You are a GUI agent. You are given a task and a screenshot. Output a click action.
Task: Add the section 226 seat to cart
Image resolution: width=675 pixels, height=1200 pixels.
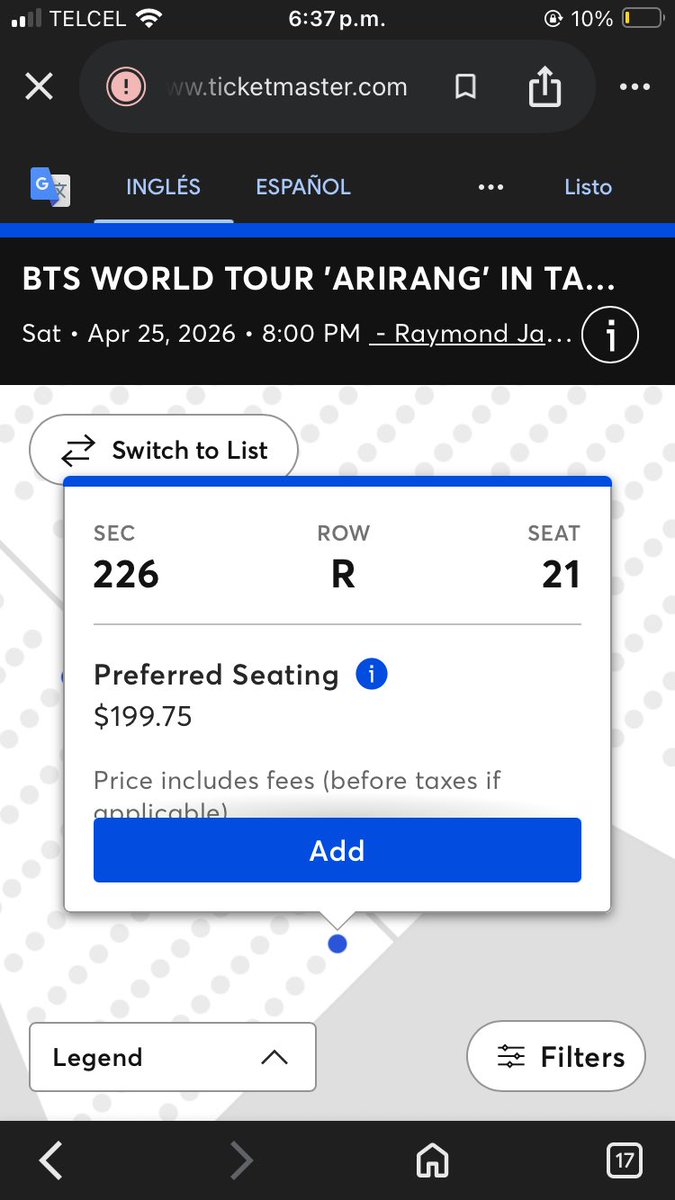[337, 850]
